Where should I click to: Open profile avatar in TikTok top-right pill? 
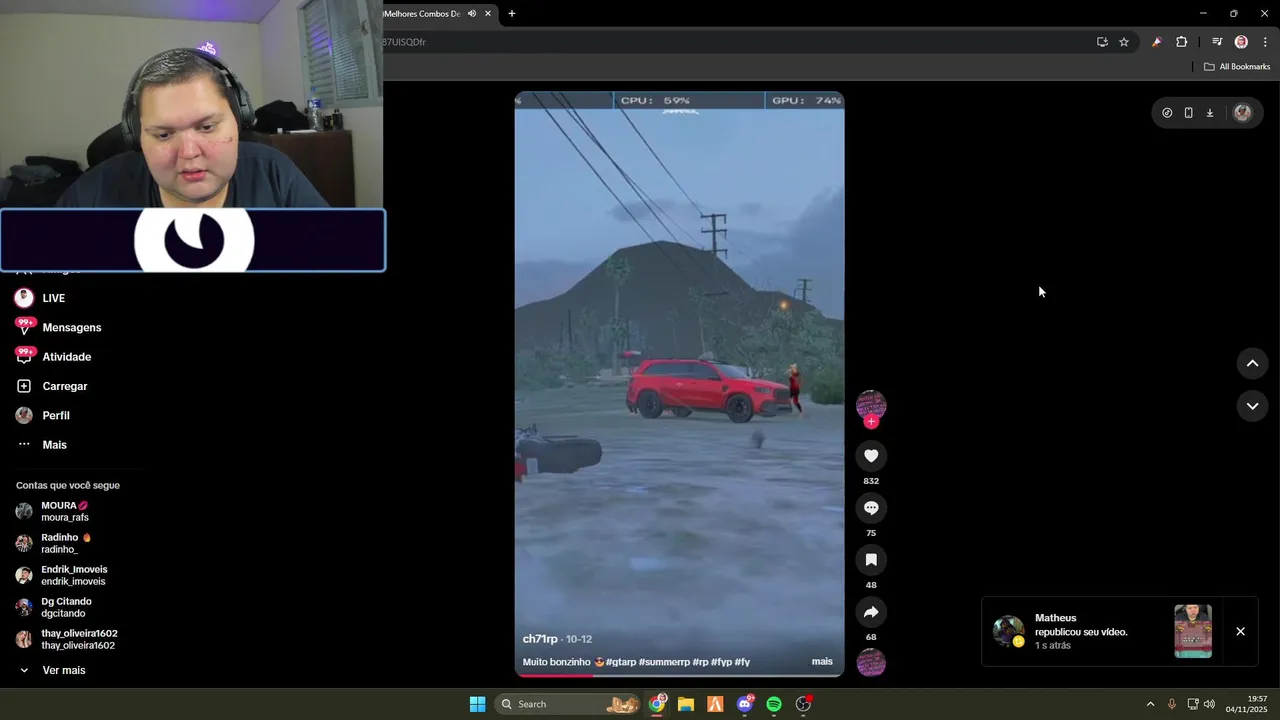1243,113
